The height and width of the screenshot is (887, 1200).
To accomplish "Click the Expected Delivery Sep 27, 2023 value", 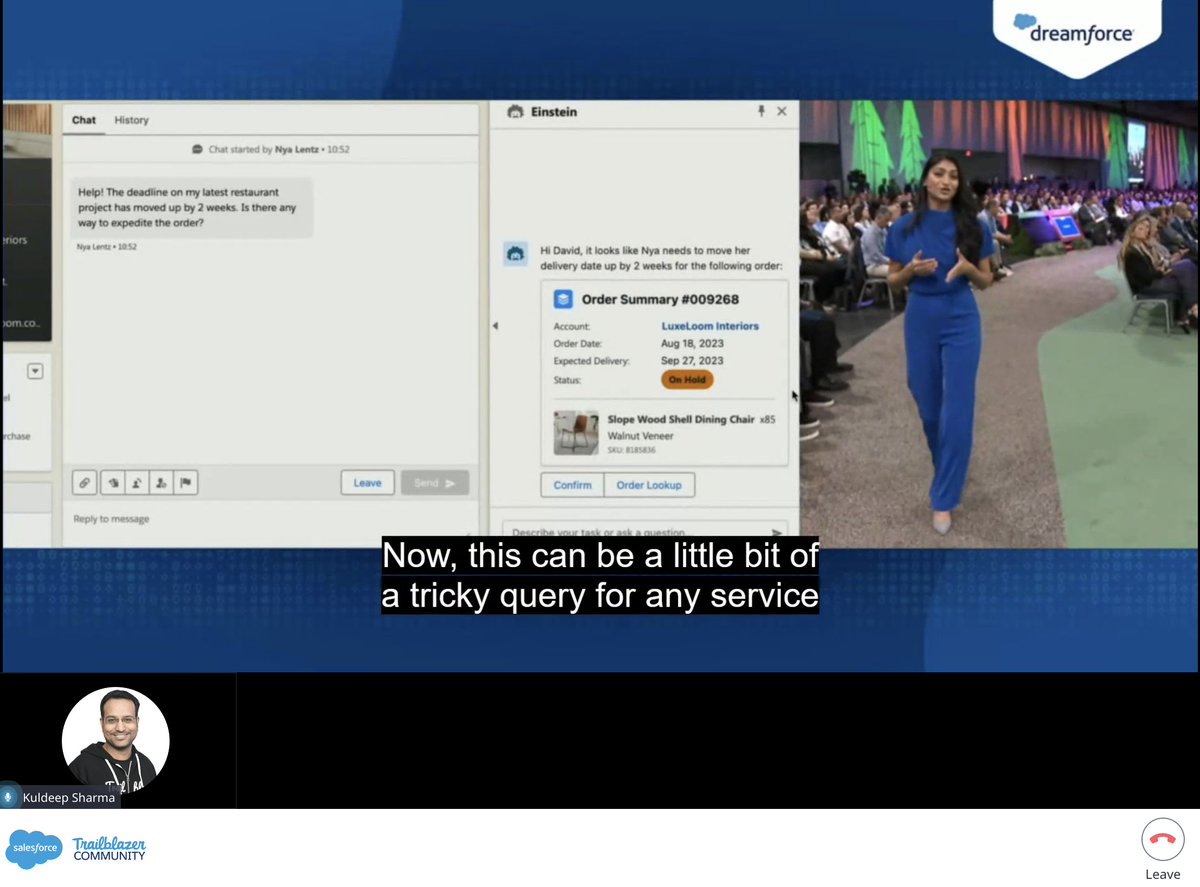I will (x=692, y=360).
